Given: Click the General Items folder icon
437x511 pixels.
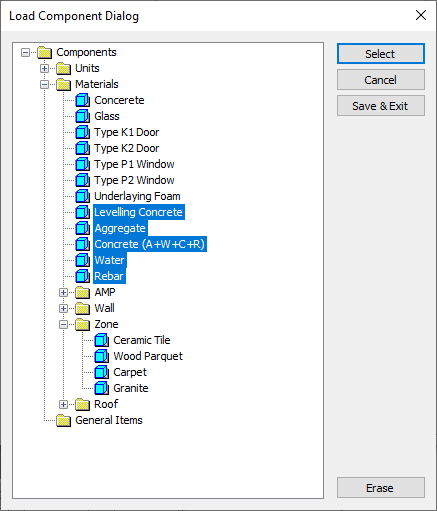Looking at the screenshot, I should point(63,420).
